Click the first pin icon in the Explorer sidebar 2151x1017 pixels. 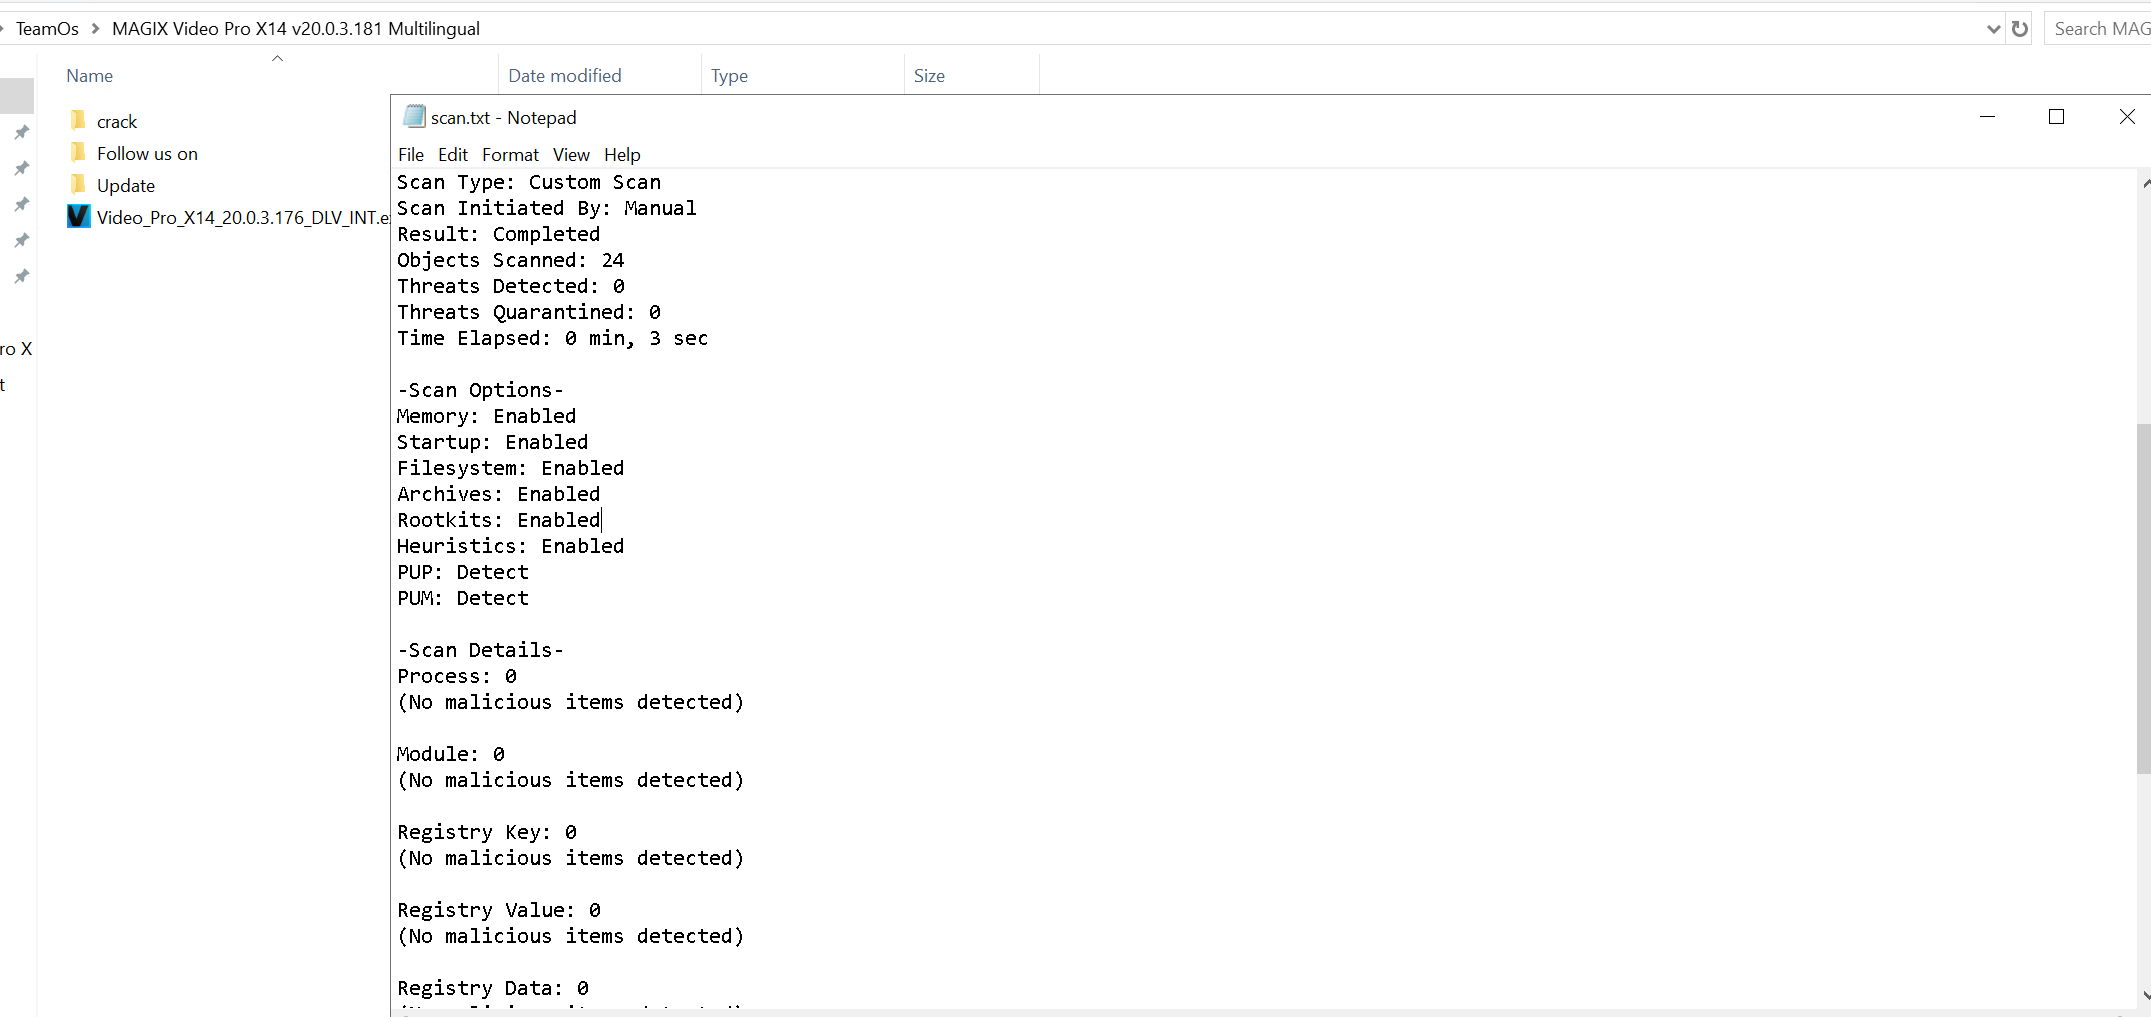click(21, 132)
